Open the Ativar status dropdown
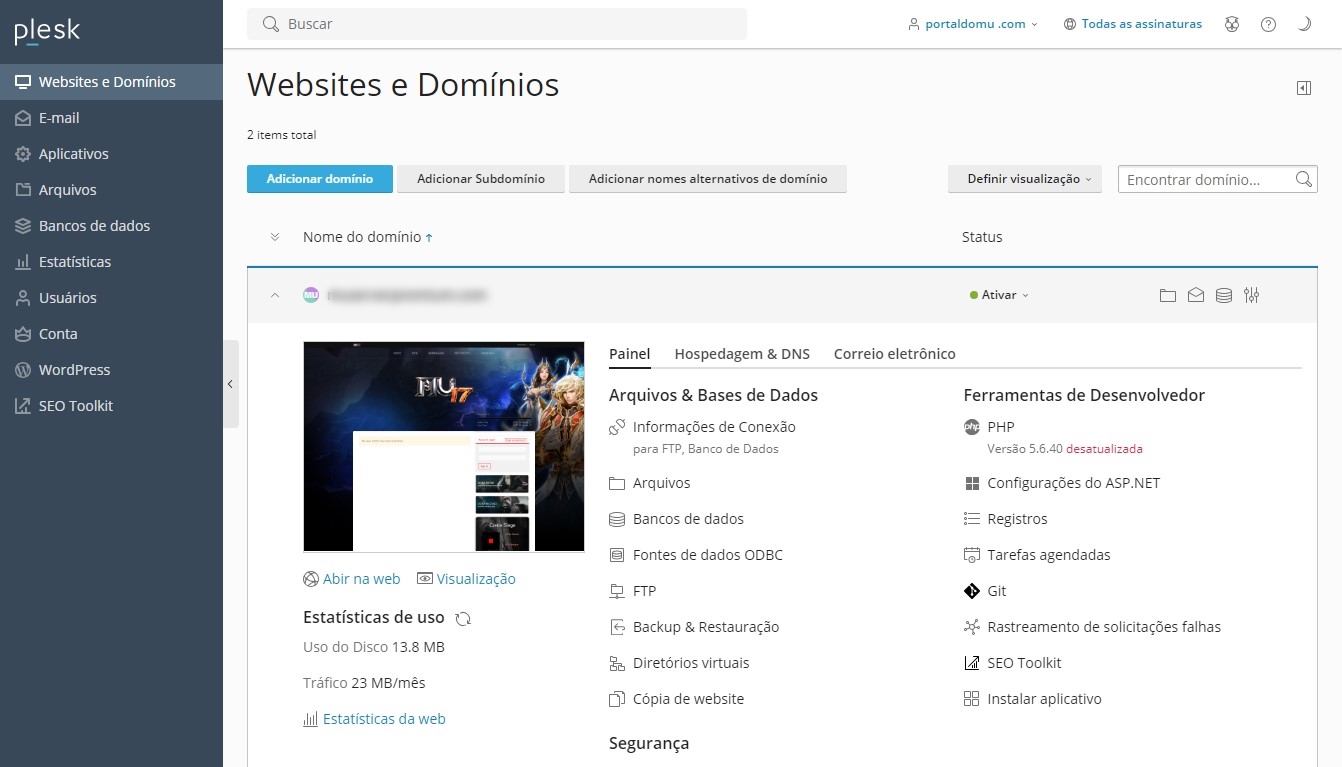Viewport: 1342px width, 767px height. [999, 295]
